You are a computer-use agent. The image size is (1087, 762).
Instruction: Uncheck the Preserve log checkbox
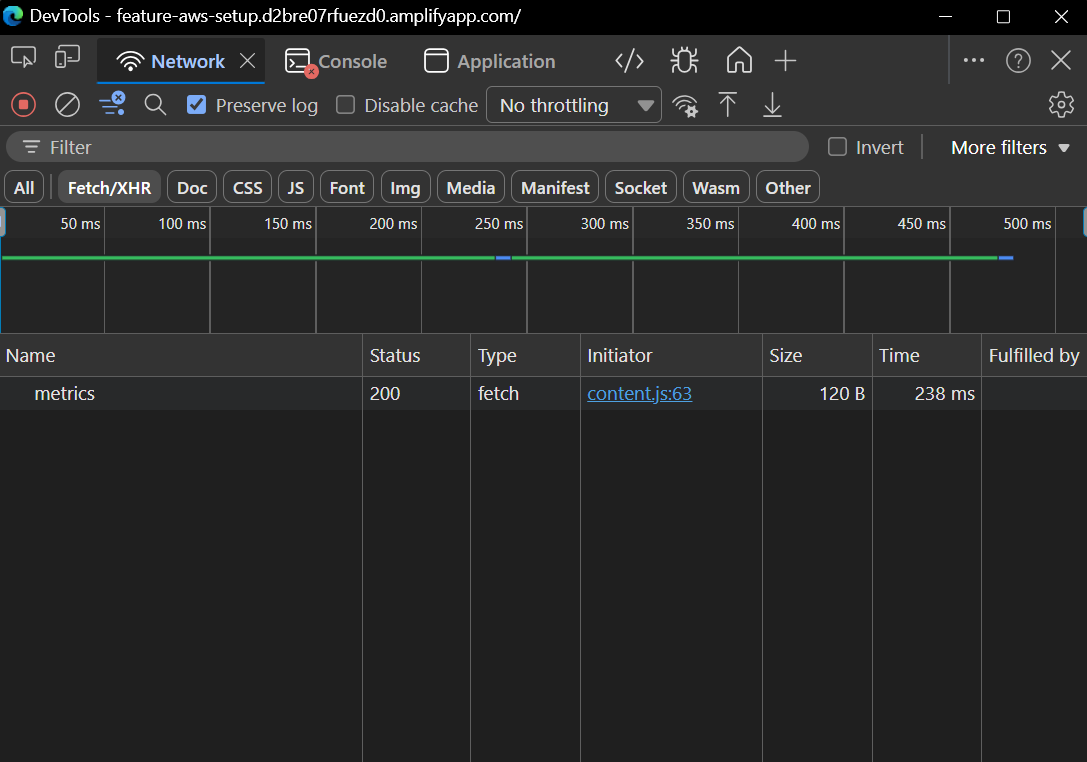click(x=196, y=105)
